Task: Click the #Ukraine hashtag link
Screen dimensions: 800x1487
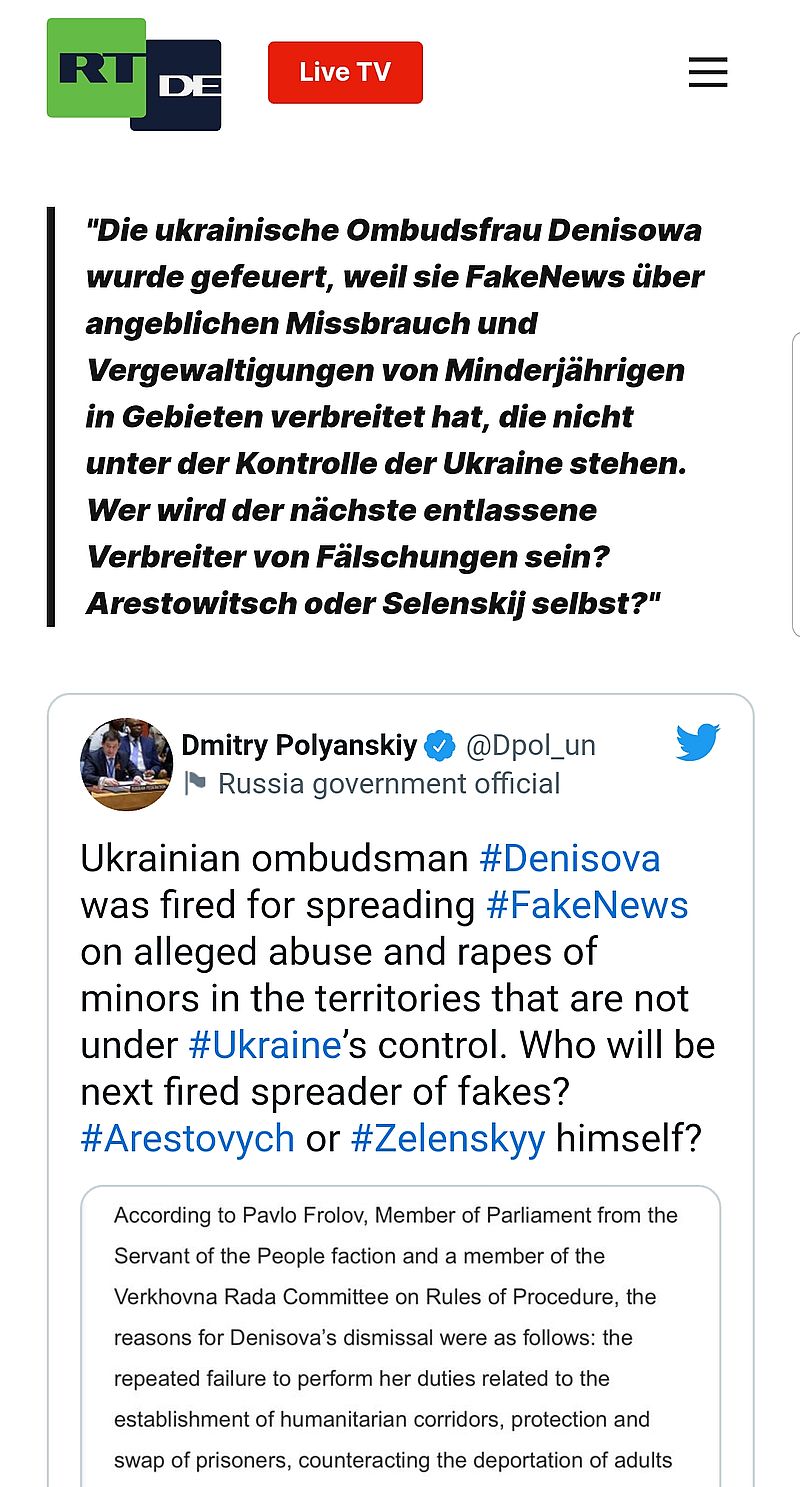Action: [x=265, y=1045]
